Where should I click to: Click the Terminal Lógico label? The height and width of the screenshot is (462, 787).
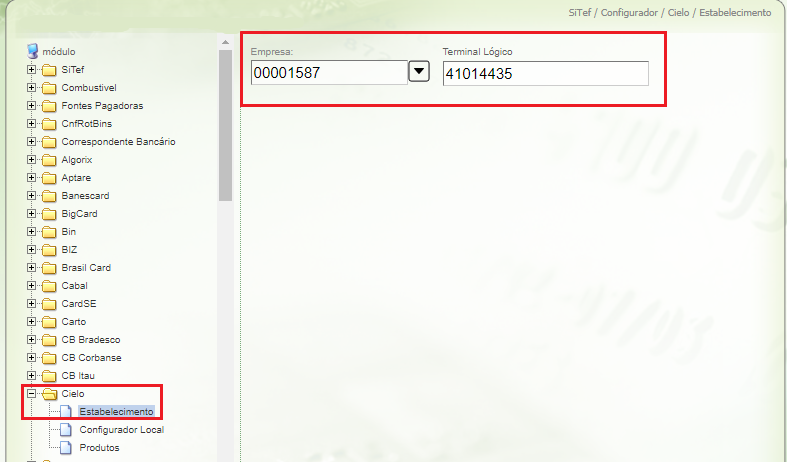click(477, 52)
